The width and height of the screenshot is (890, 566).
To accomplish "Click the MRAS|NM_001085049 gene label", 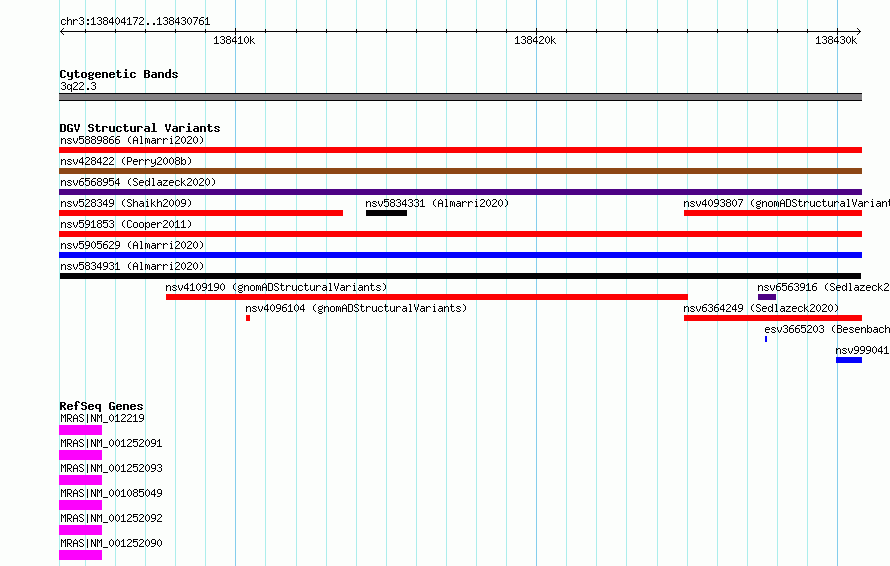I will pos(111,493).
